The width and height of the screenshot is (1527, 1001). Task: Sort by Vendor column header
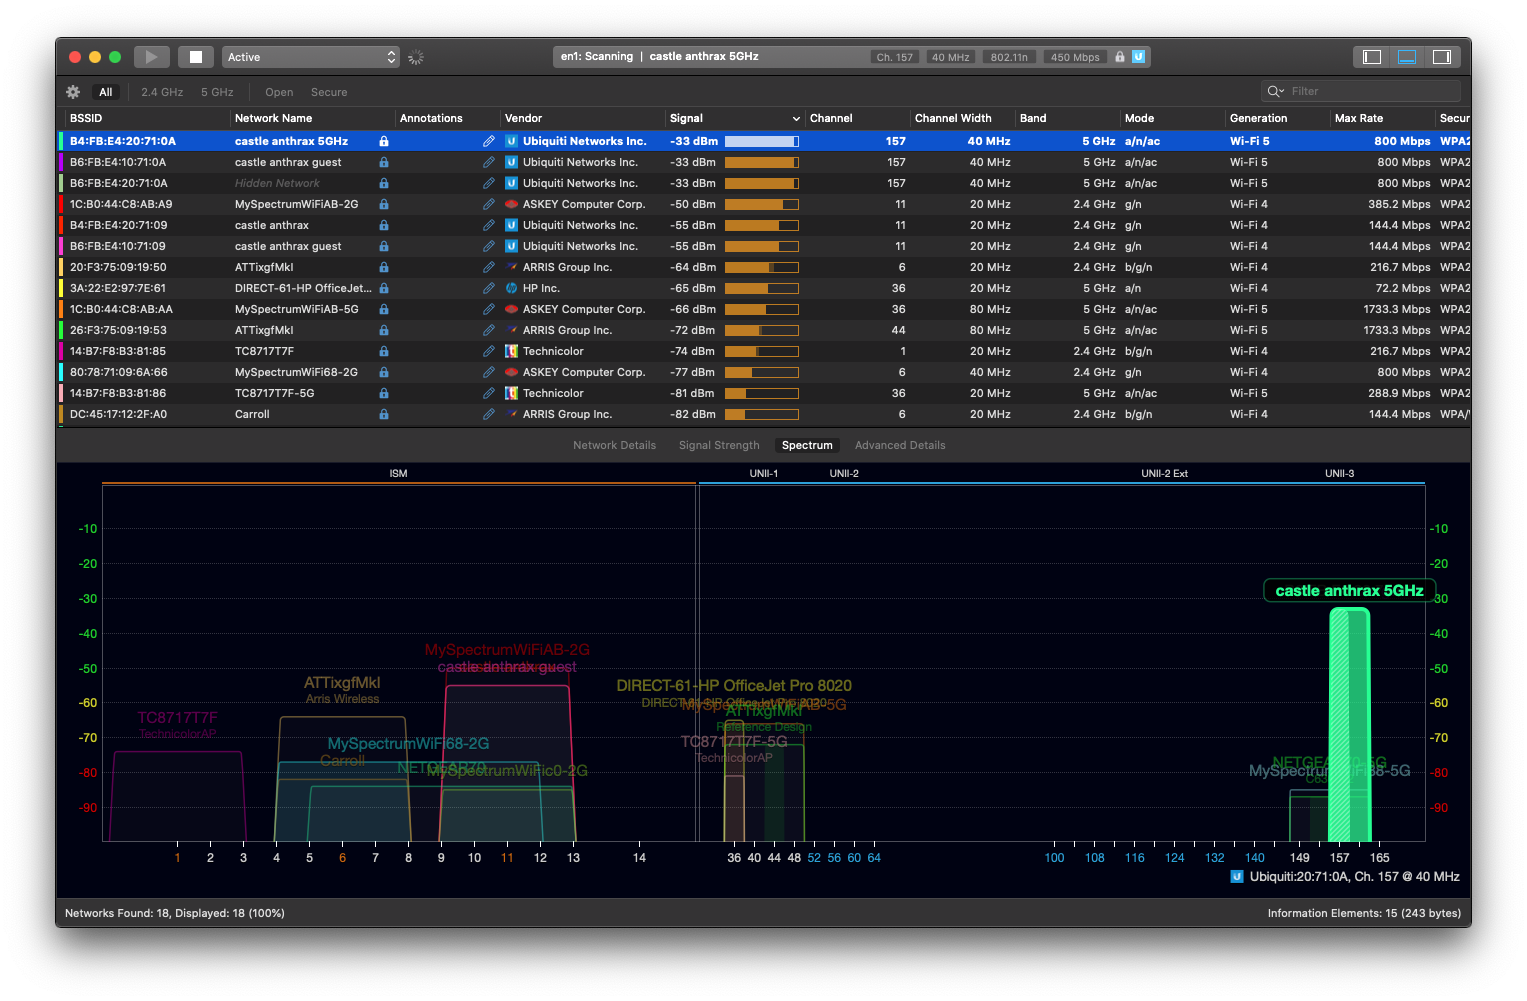point(582,118)
